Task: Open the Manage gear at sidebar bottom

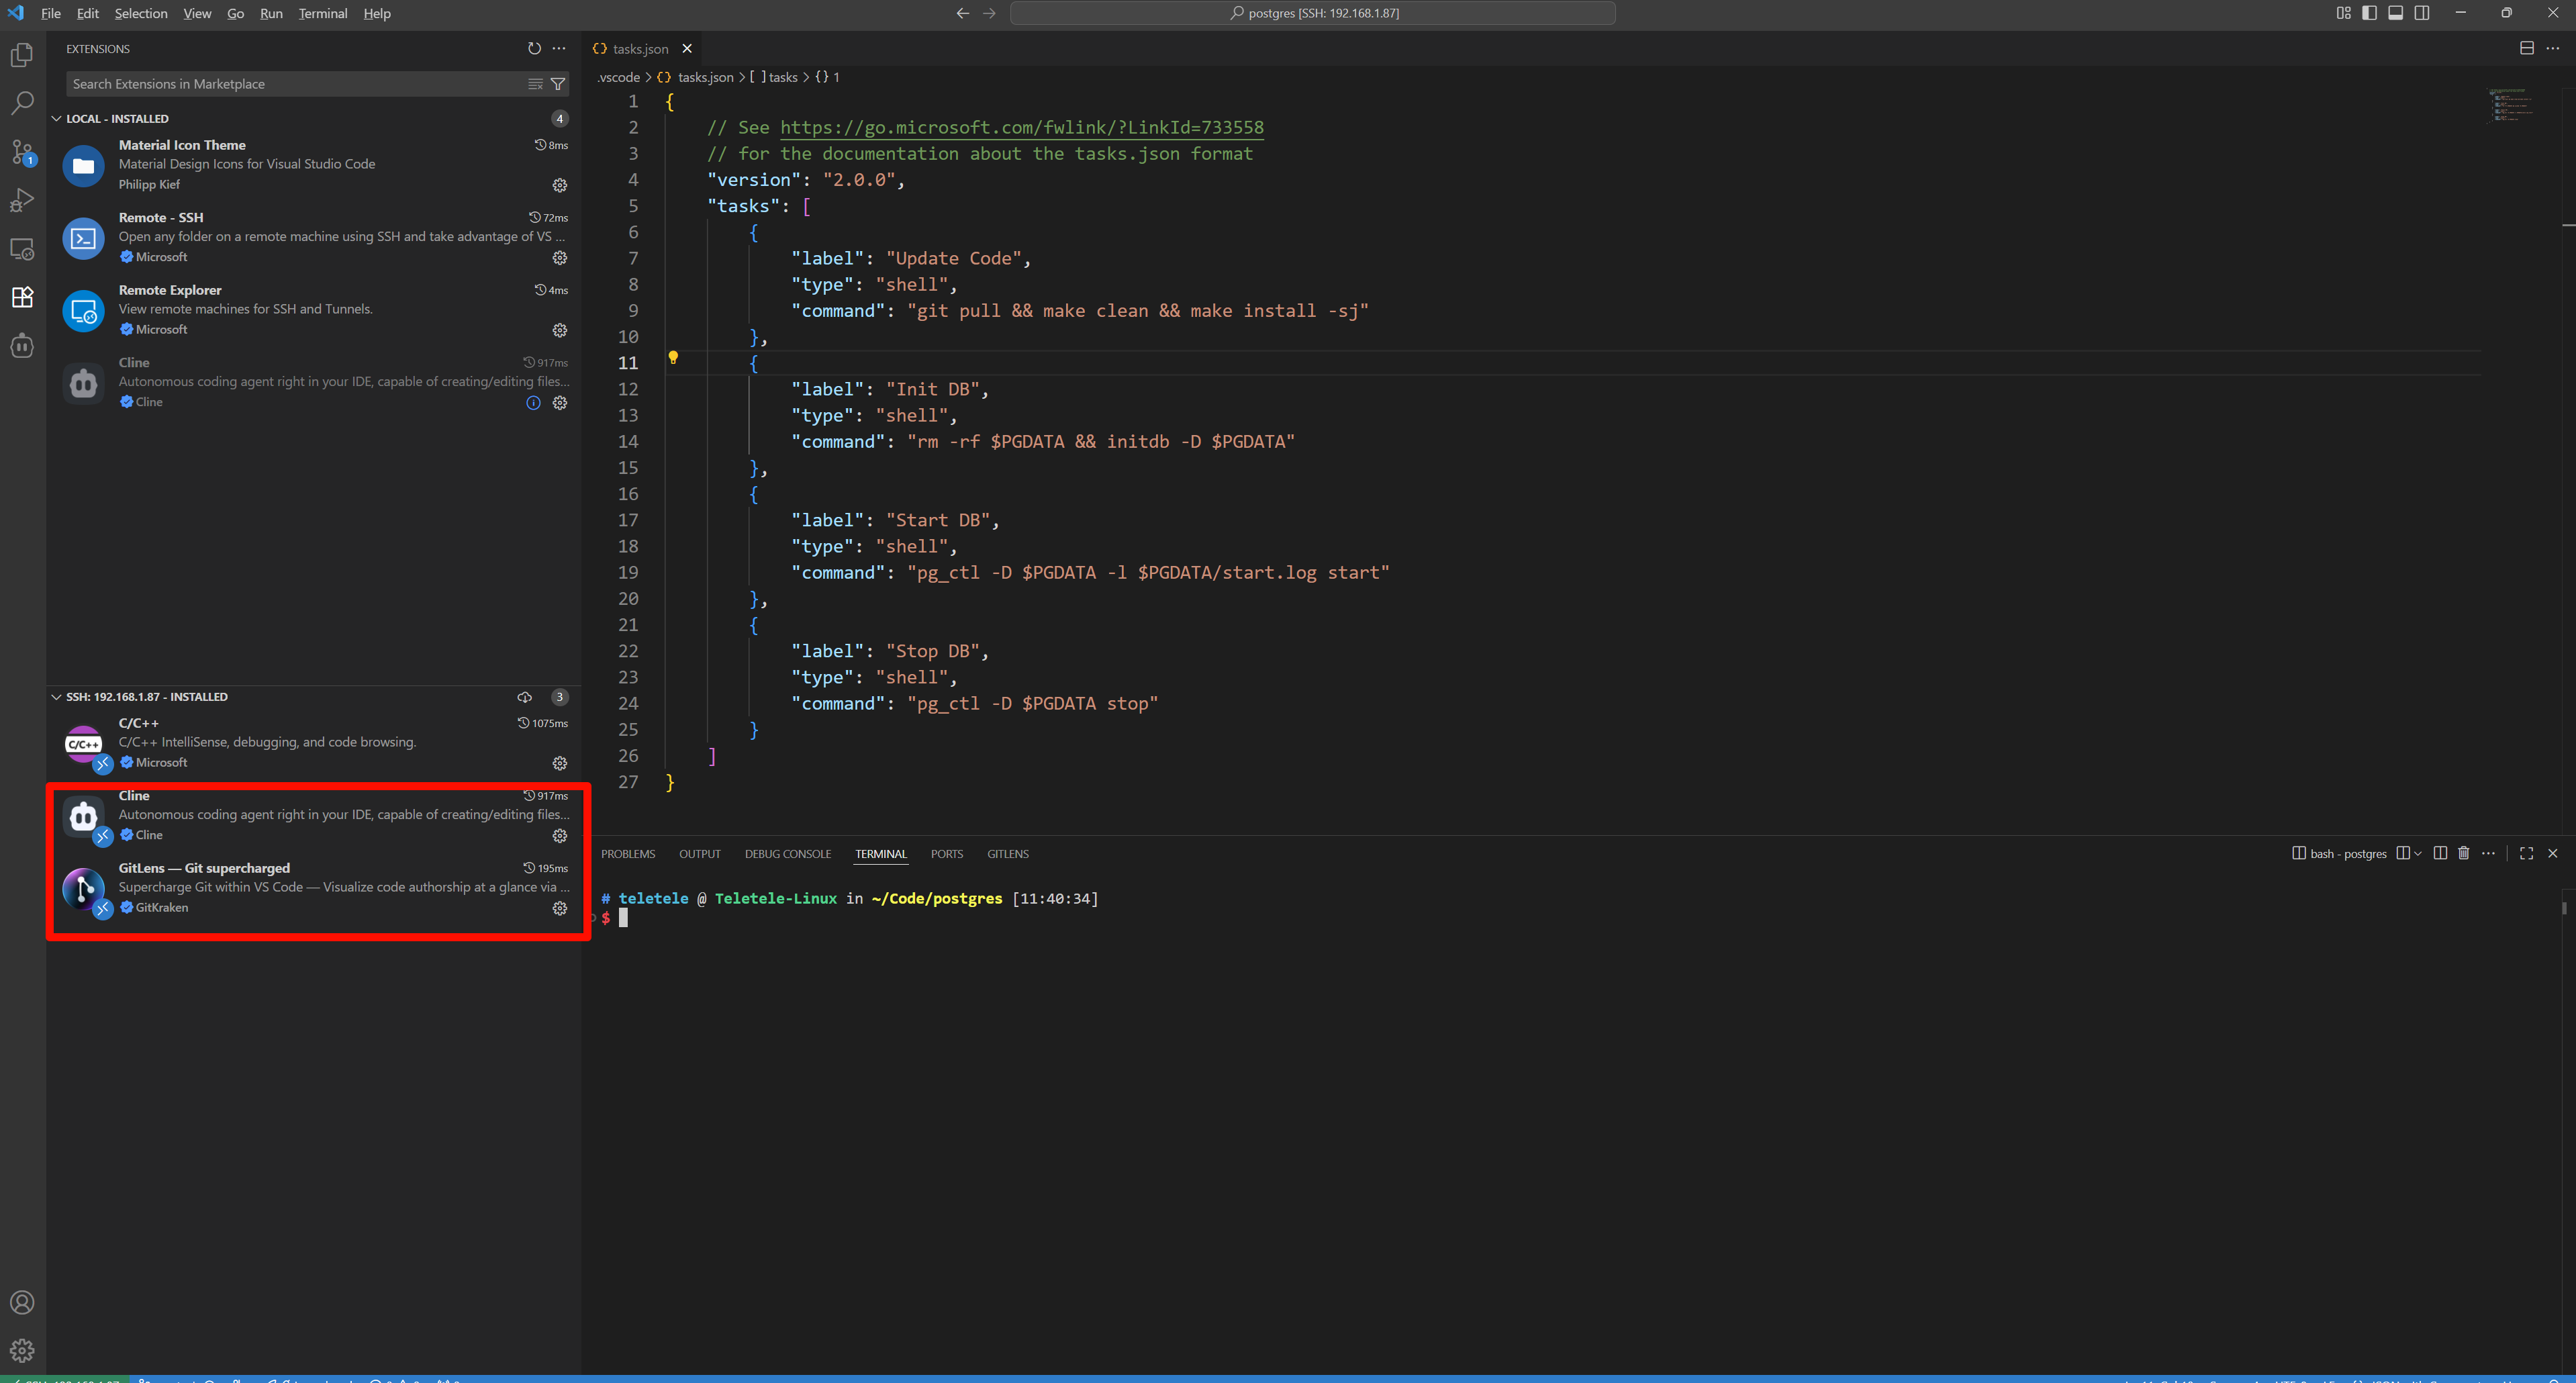Action: tap(22, 1351)
